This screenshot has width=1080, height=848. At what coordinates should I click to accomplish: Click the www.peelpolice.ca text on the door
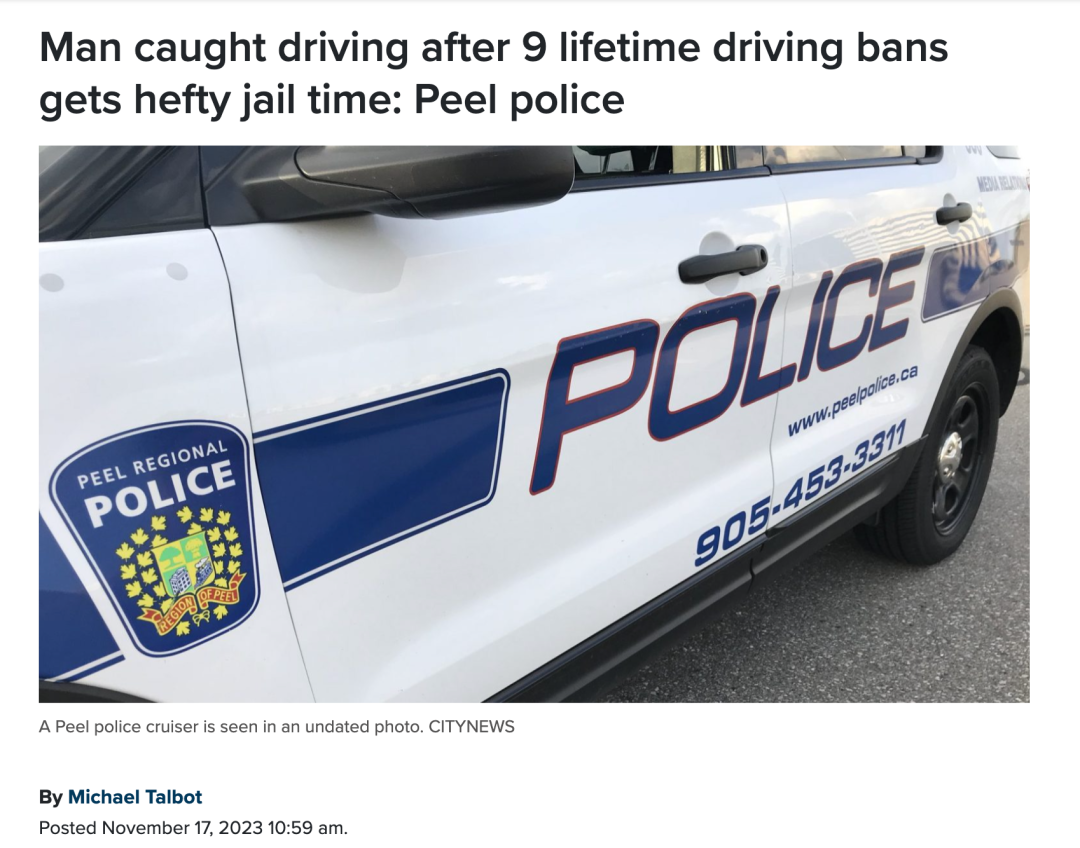(853, 400)
